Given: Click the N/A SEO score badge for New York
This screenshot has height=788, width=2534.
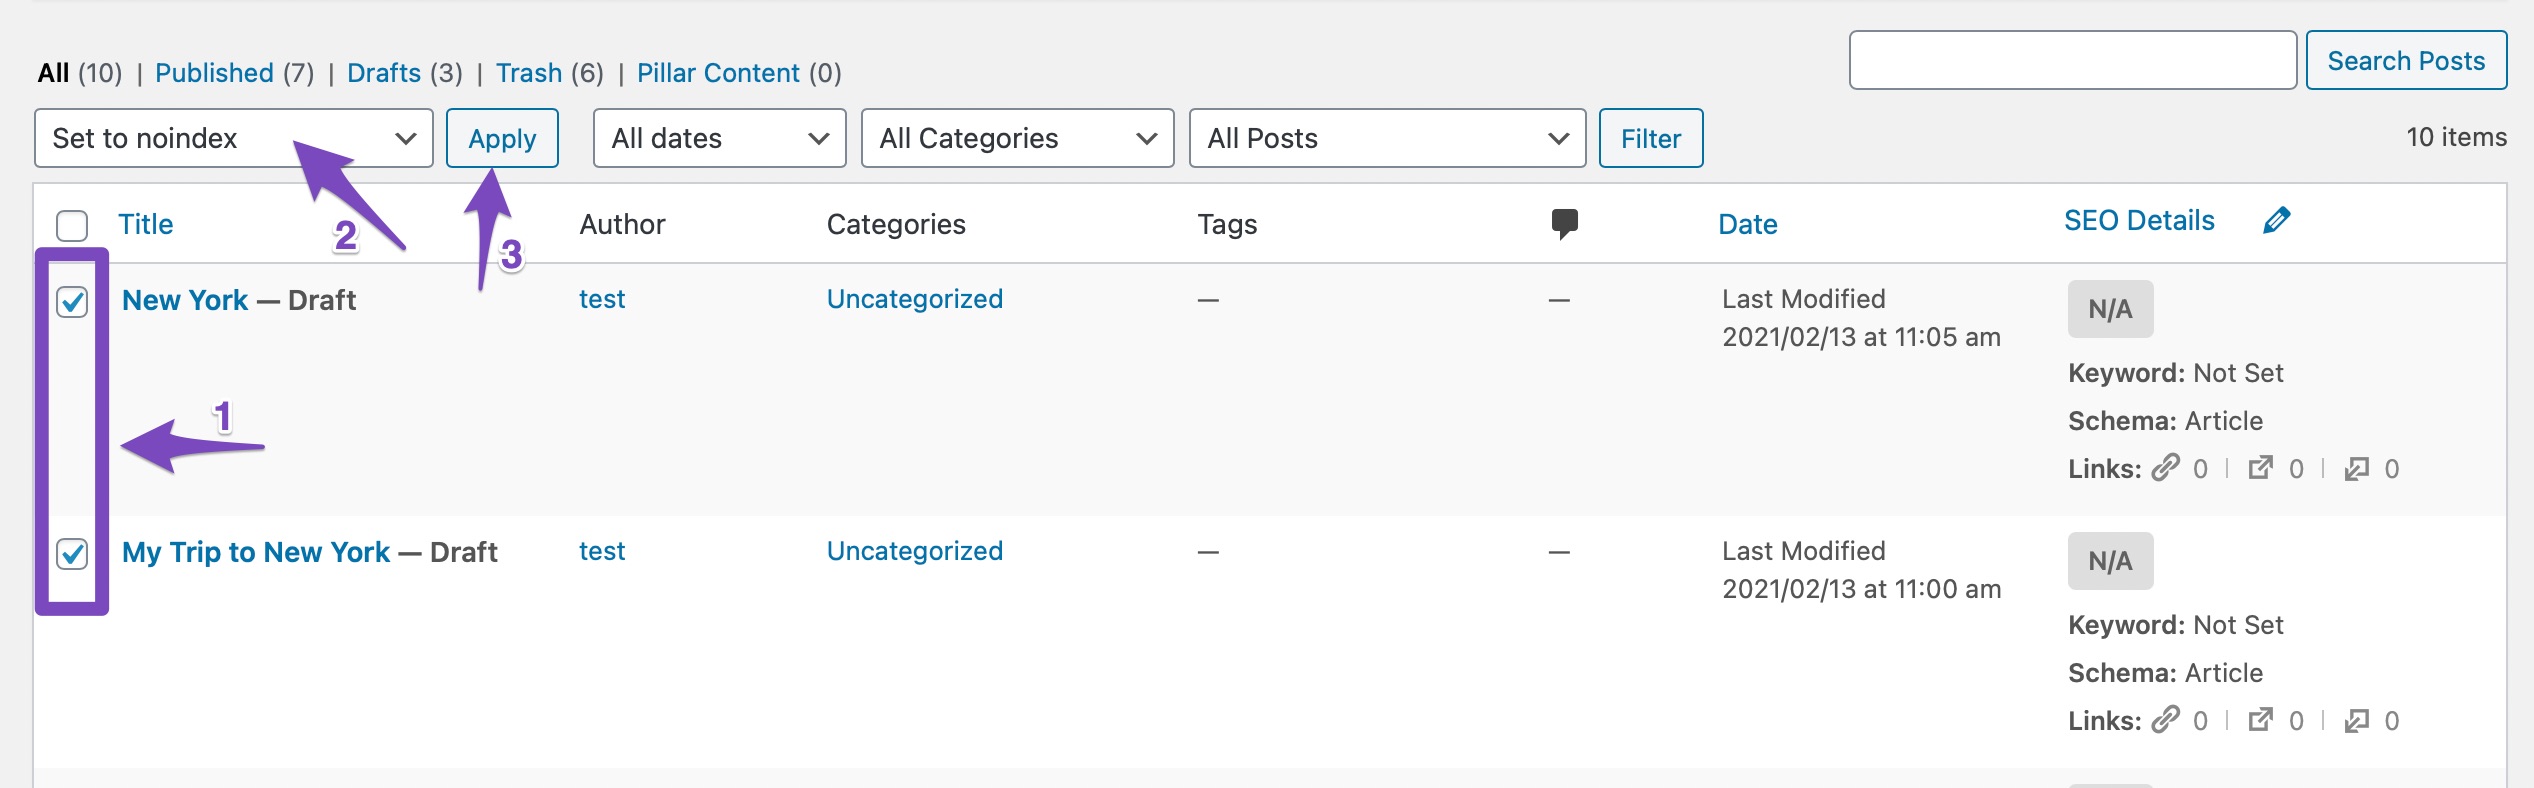Looking at the screenshot, I should click(x=2110, y=309).
